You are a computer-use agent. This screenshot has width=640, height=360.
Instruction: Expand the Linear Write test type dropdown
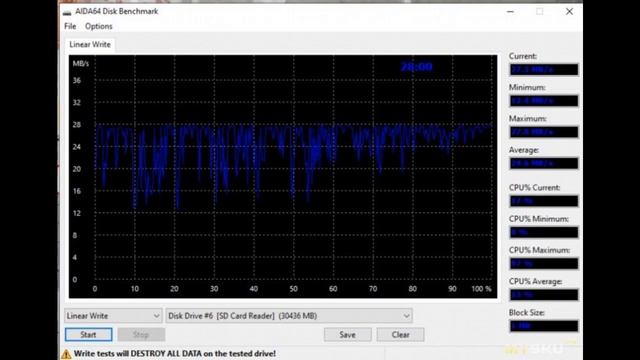(113, 316)
